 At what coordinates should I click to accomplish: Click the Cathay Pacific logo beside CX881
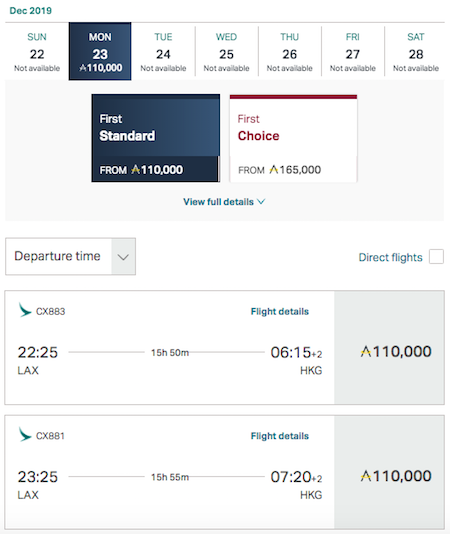25,435
